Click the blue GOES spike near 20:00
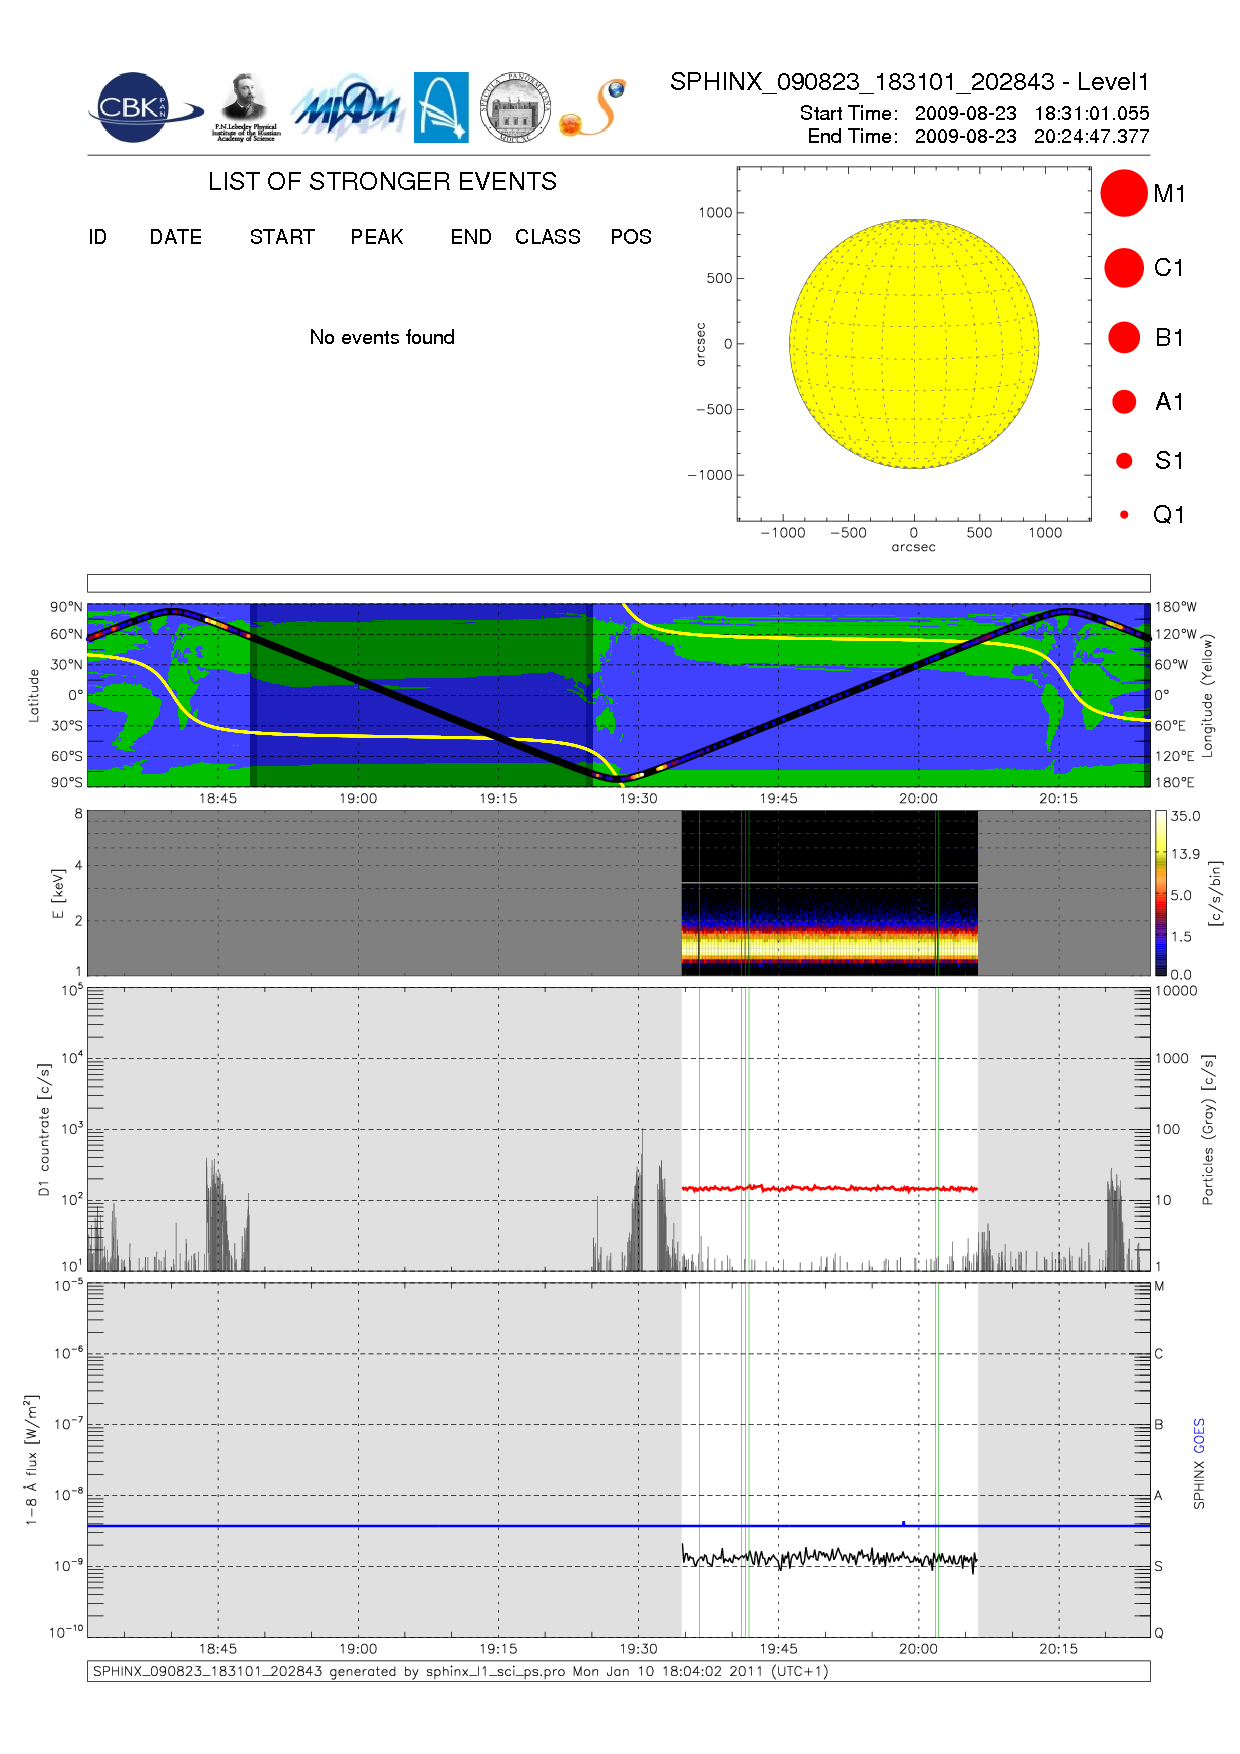The image size is (1240, 1754). click(x=904, y=1523)
